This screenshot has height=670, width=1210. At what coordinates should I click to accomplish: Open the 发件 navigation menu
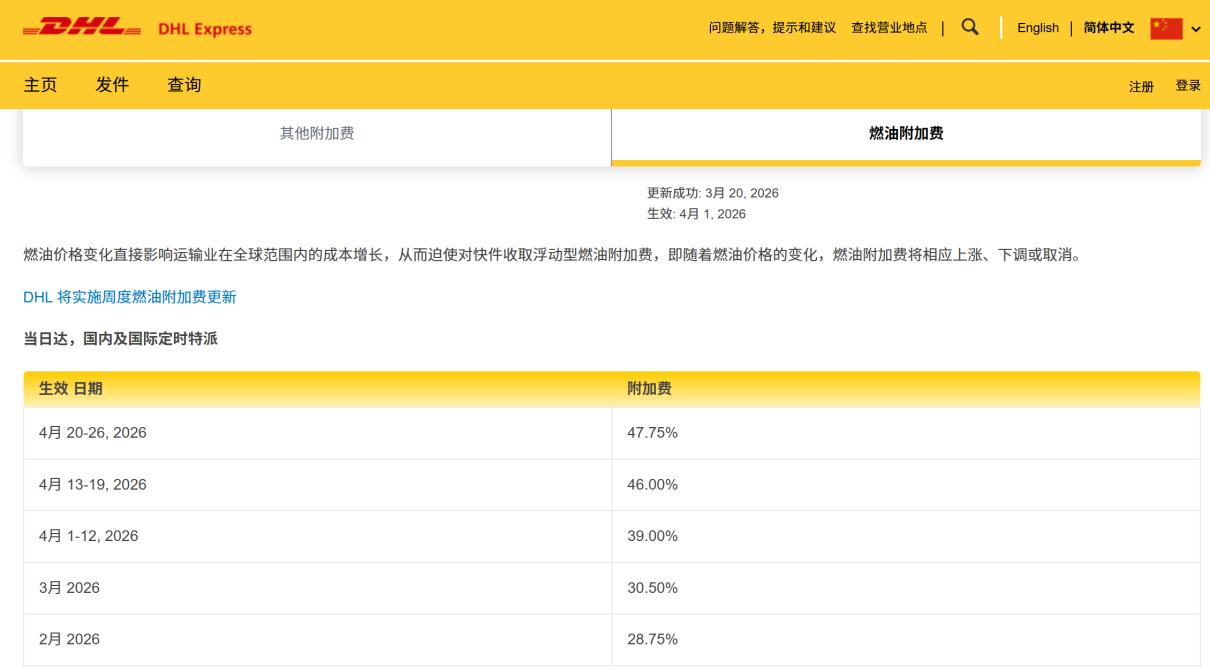pos(111,85)
